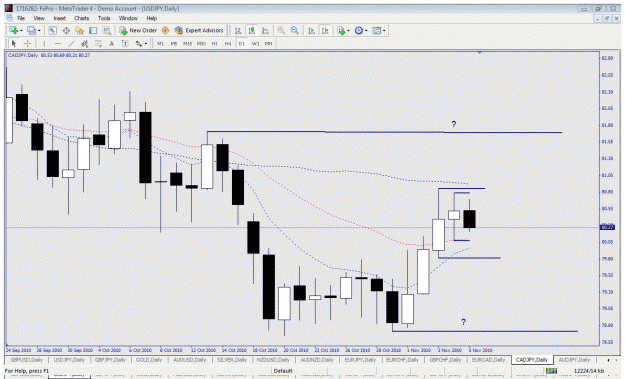This screenshot has height=379, width=625.
Task: Open the Window menu
Action: [x=128, y=18]
